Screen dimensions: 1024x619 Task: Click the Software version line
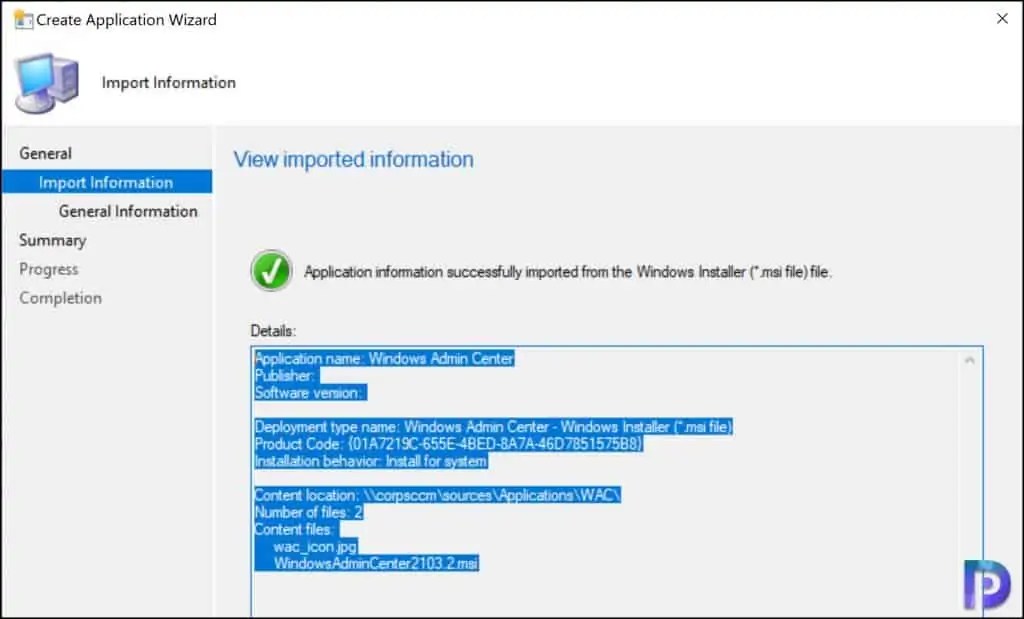310,392
